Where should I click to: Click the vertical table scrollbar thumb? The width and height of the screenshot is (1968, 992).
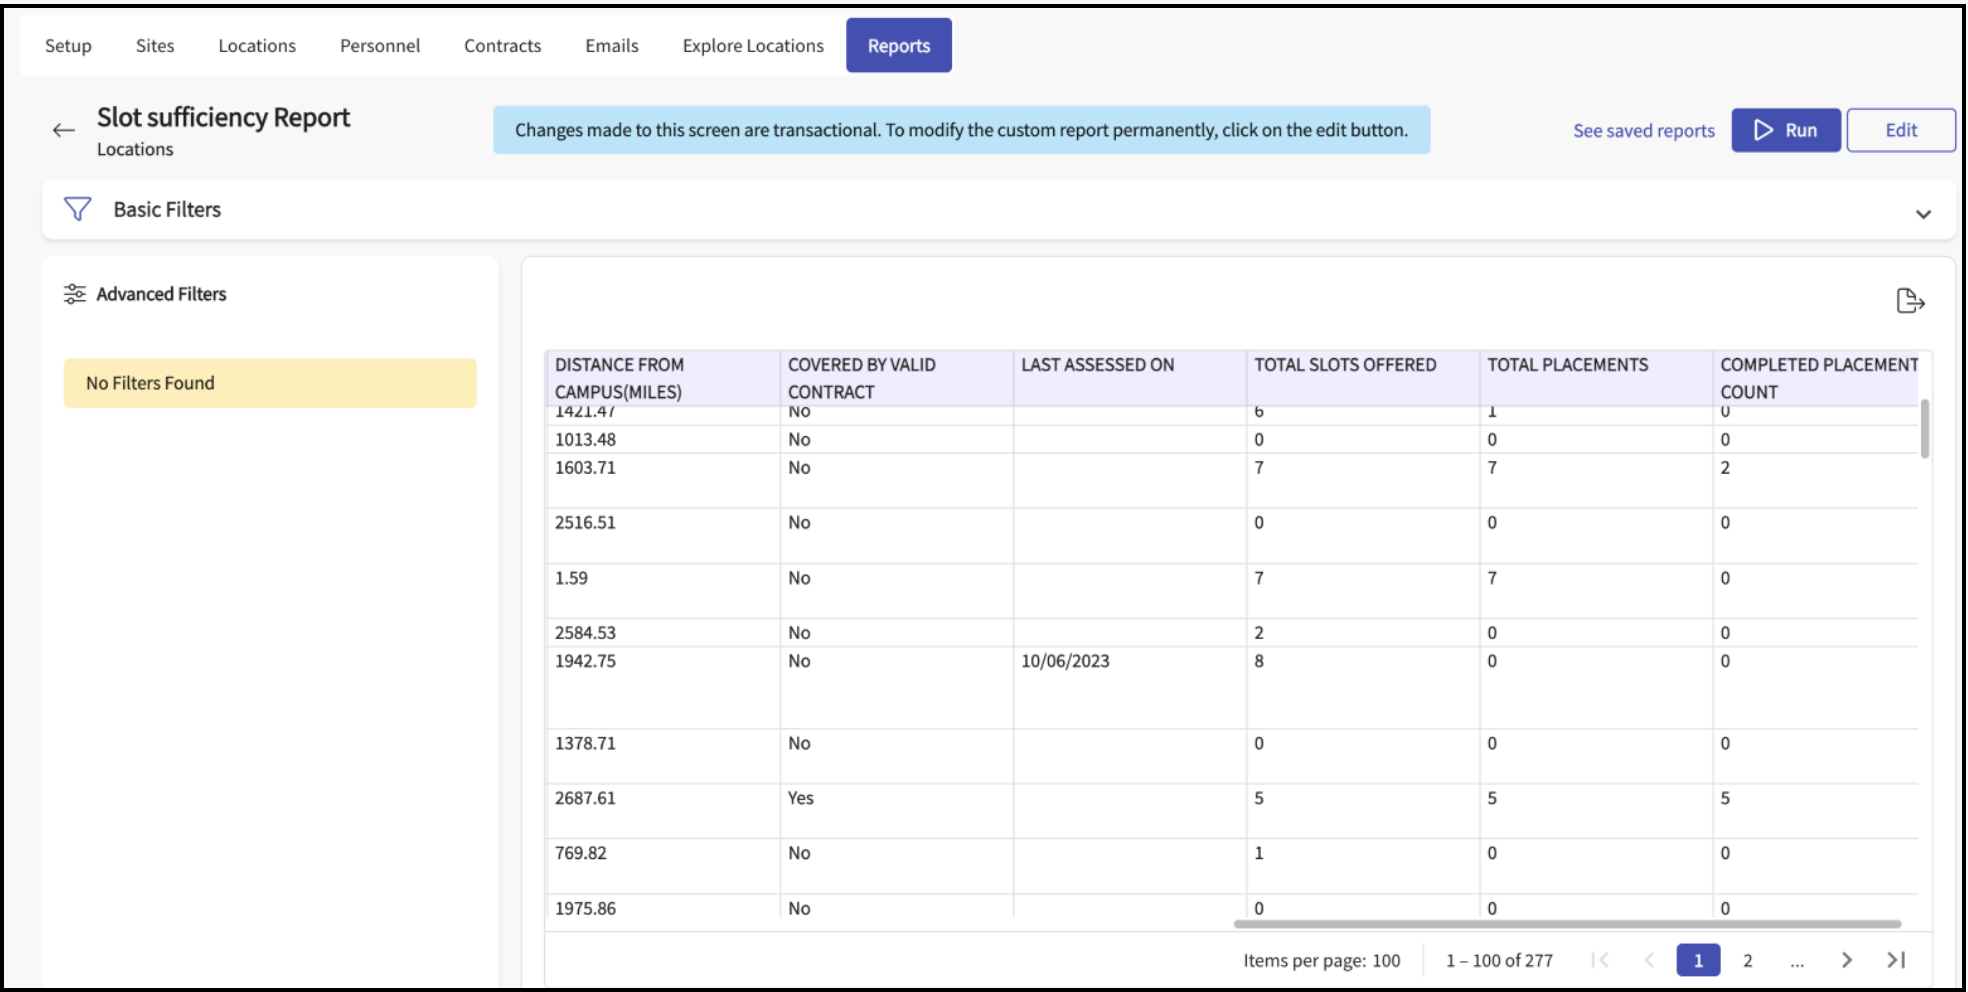click(1924, 429)
